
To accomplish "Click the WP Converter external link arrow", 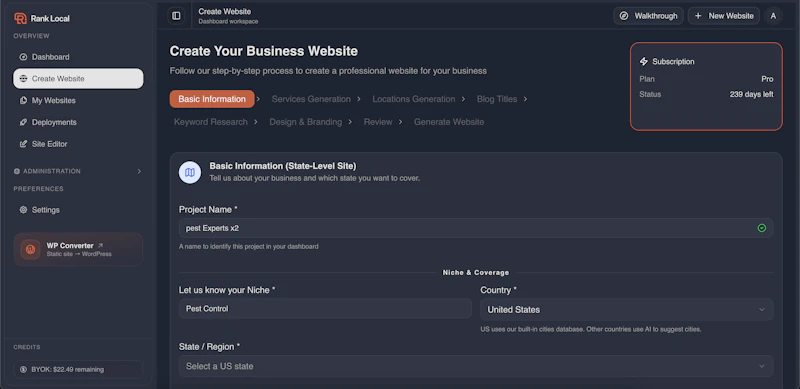I will tap(100, 246).
